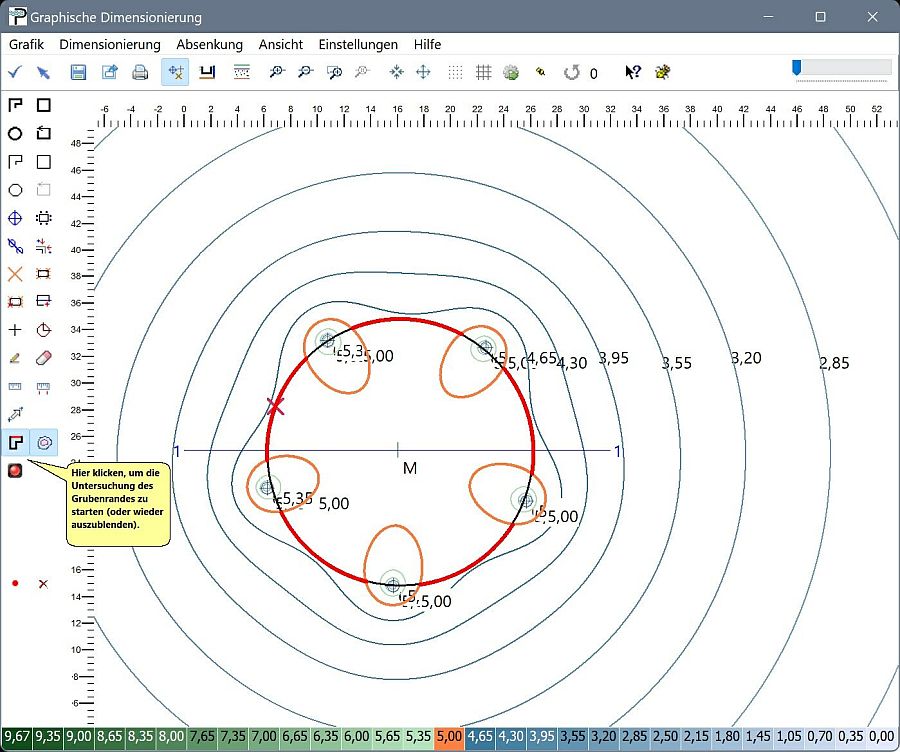Select the blue crosshair circle tool
This screenshot has height=752, width=900.
pos(15,218)
